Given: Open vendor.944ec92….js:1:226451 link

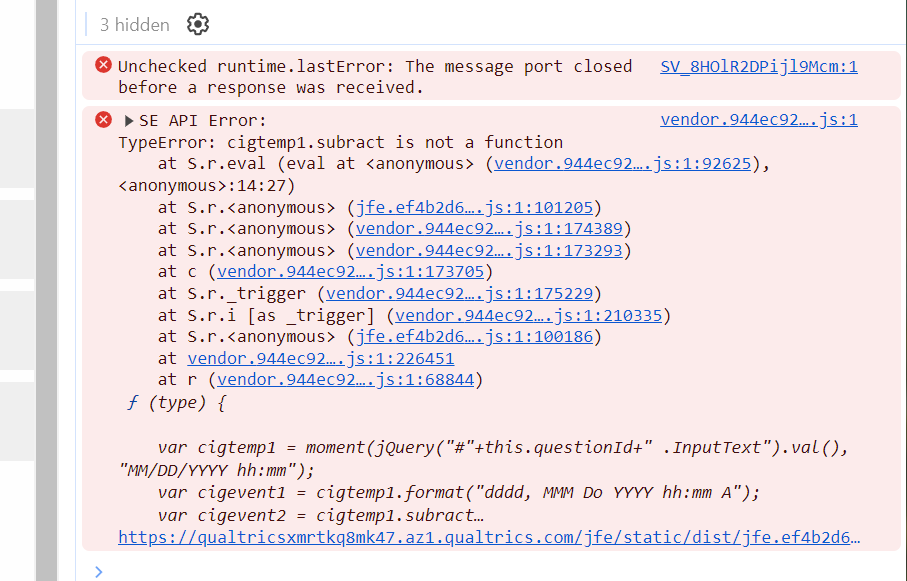Looking at the screenshot, I should point(320,358).
